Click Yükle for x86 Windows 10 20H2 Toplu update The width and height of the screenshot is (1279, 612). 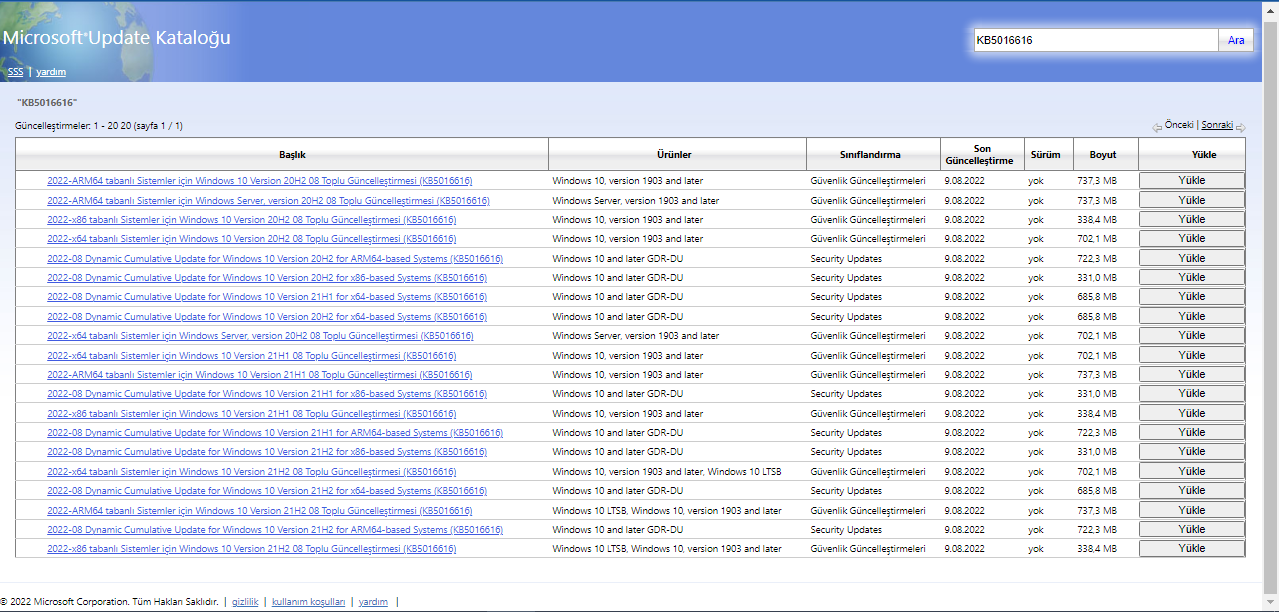pos(1192,219)
